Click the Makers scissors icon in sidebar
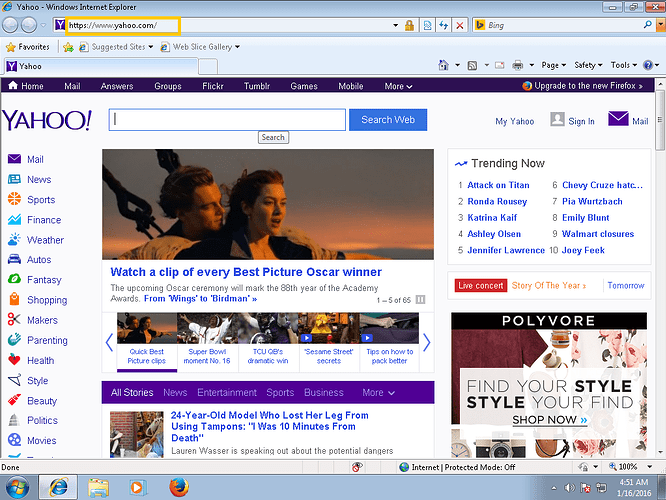666x500 pixels. tap(14, 319)
